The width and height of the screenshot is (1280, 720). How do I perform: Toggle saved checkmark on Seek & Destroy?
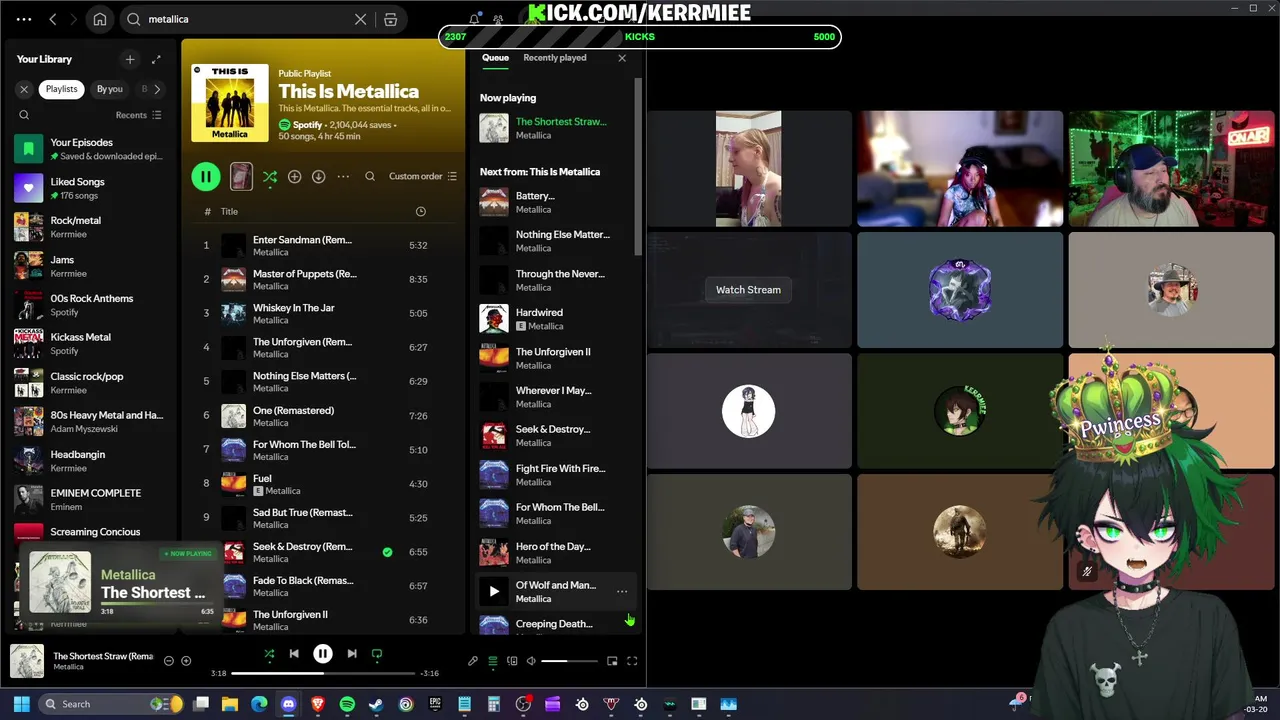(x=387, y=552)
